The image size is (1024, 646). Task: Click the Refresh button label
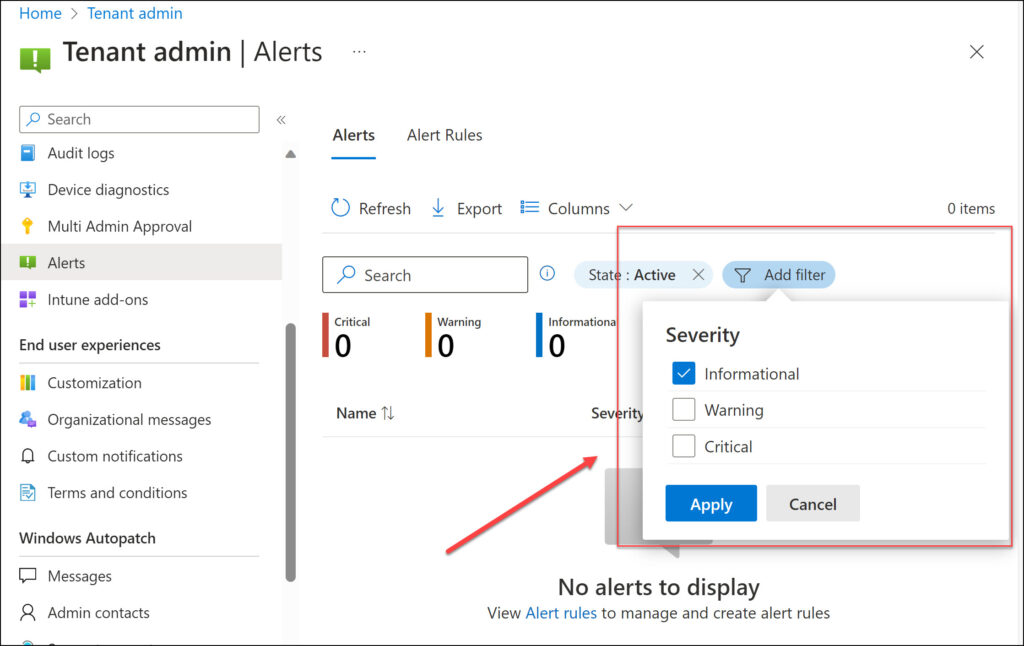click(x=385, y=208)
